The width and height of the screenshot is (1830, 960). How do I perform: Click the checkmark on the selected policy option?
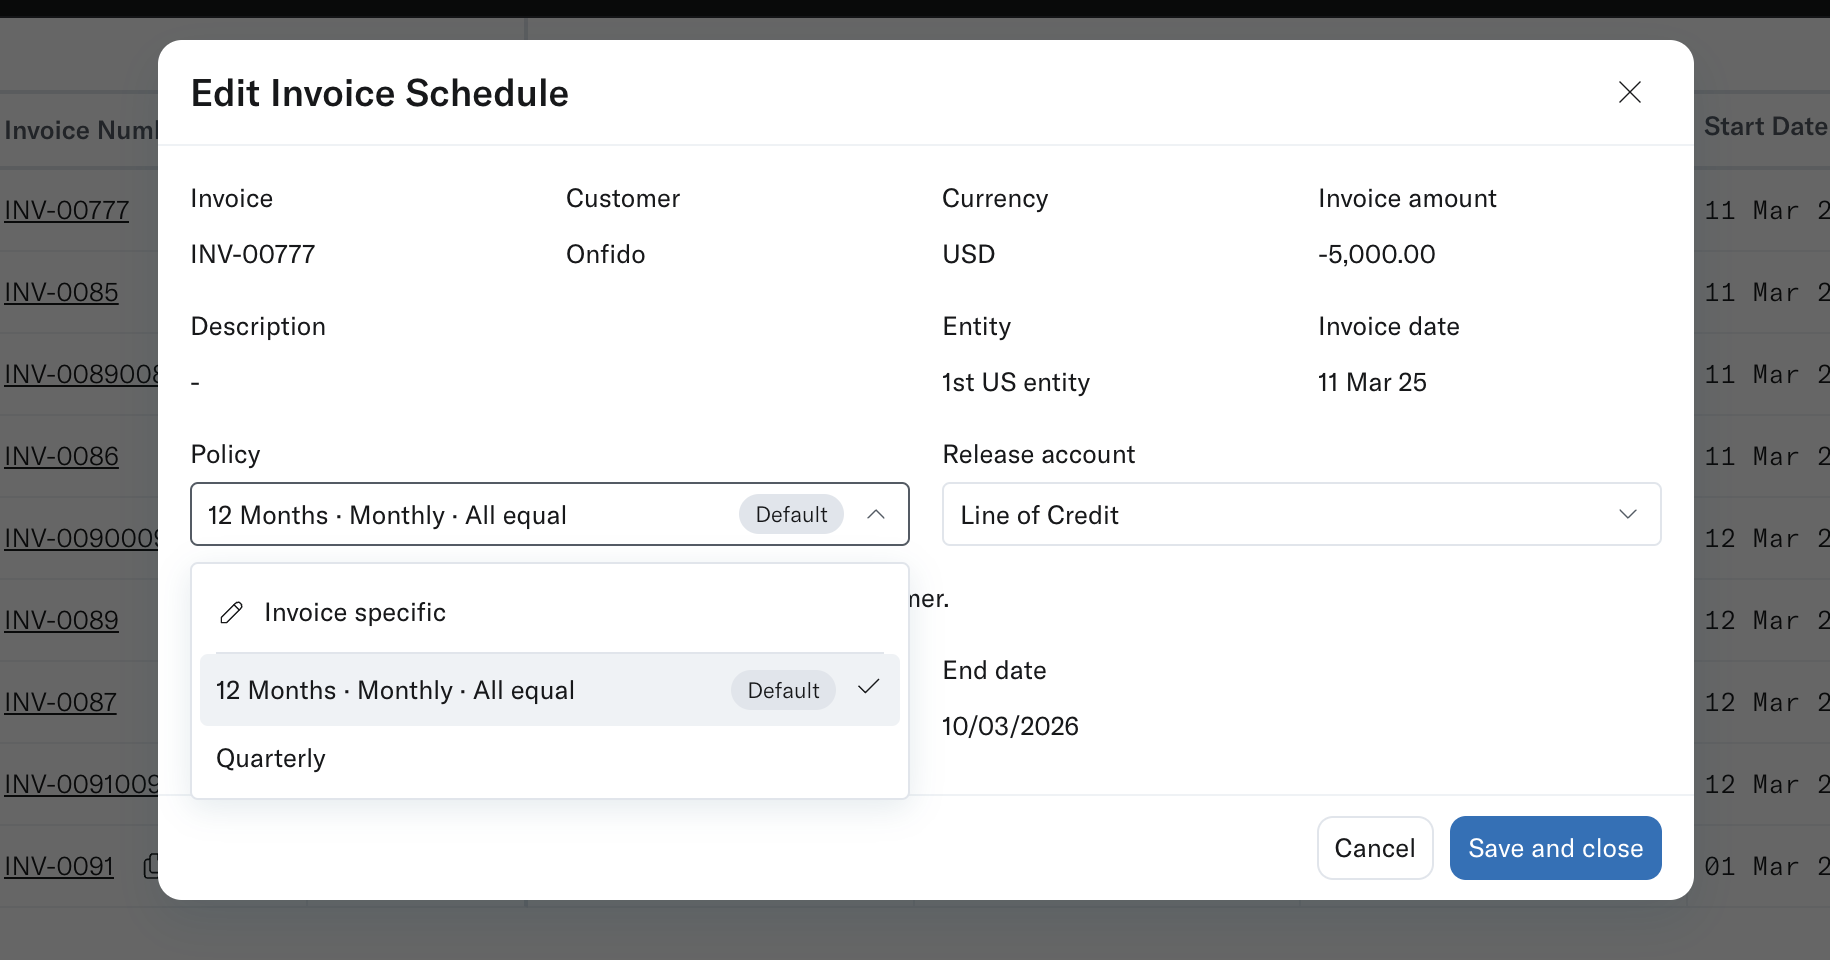pyautogui.click(x=868, y=687)
